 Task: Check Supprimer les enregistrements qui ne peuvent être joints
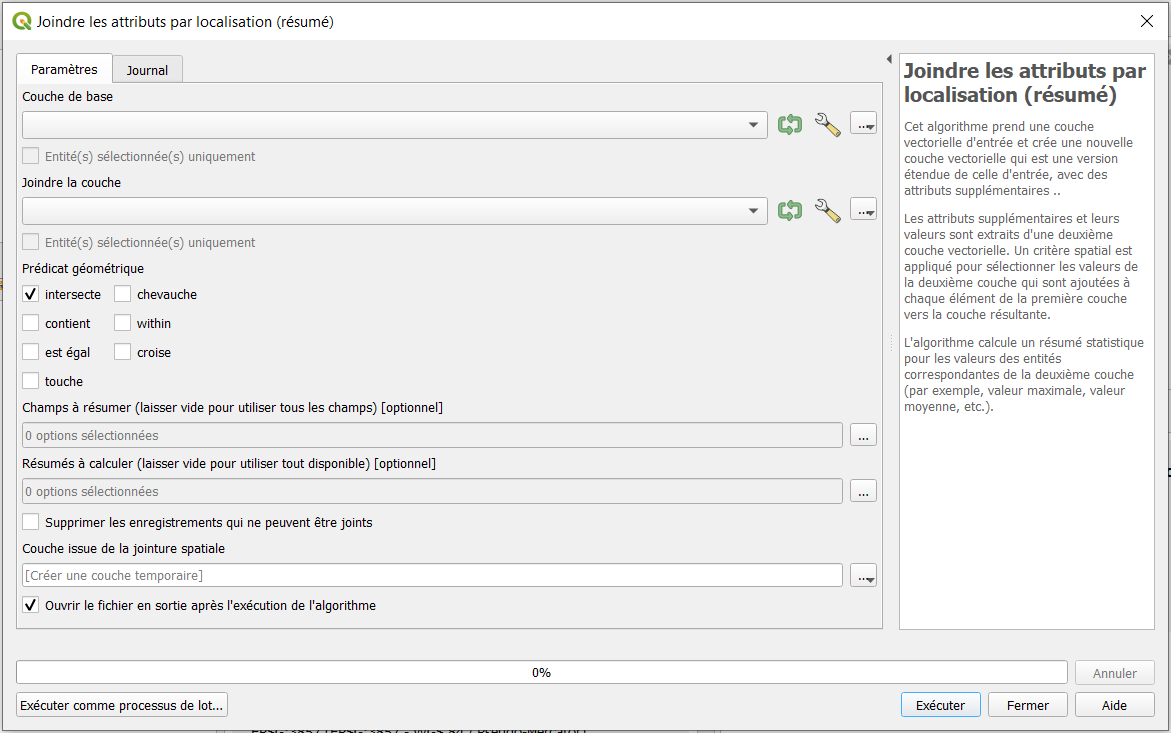(31, 522)
